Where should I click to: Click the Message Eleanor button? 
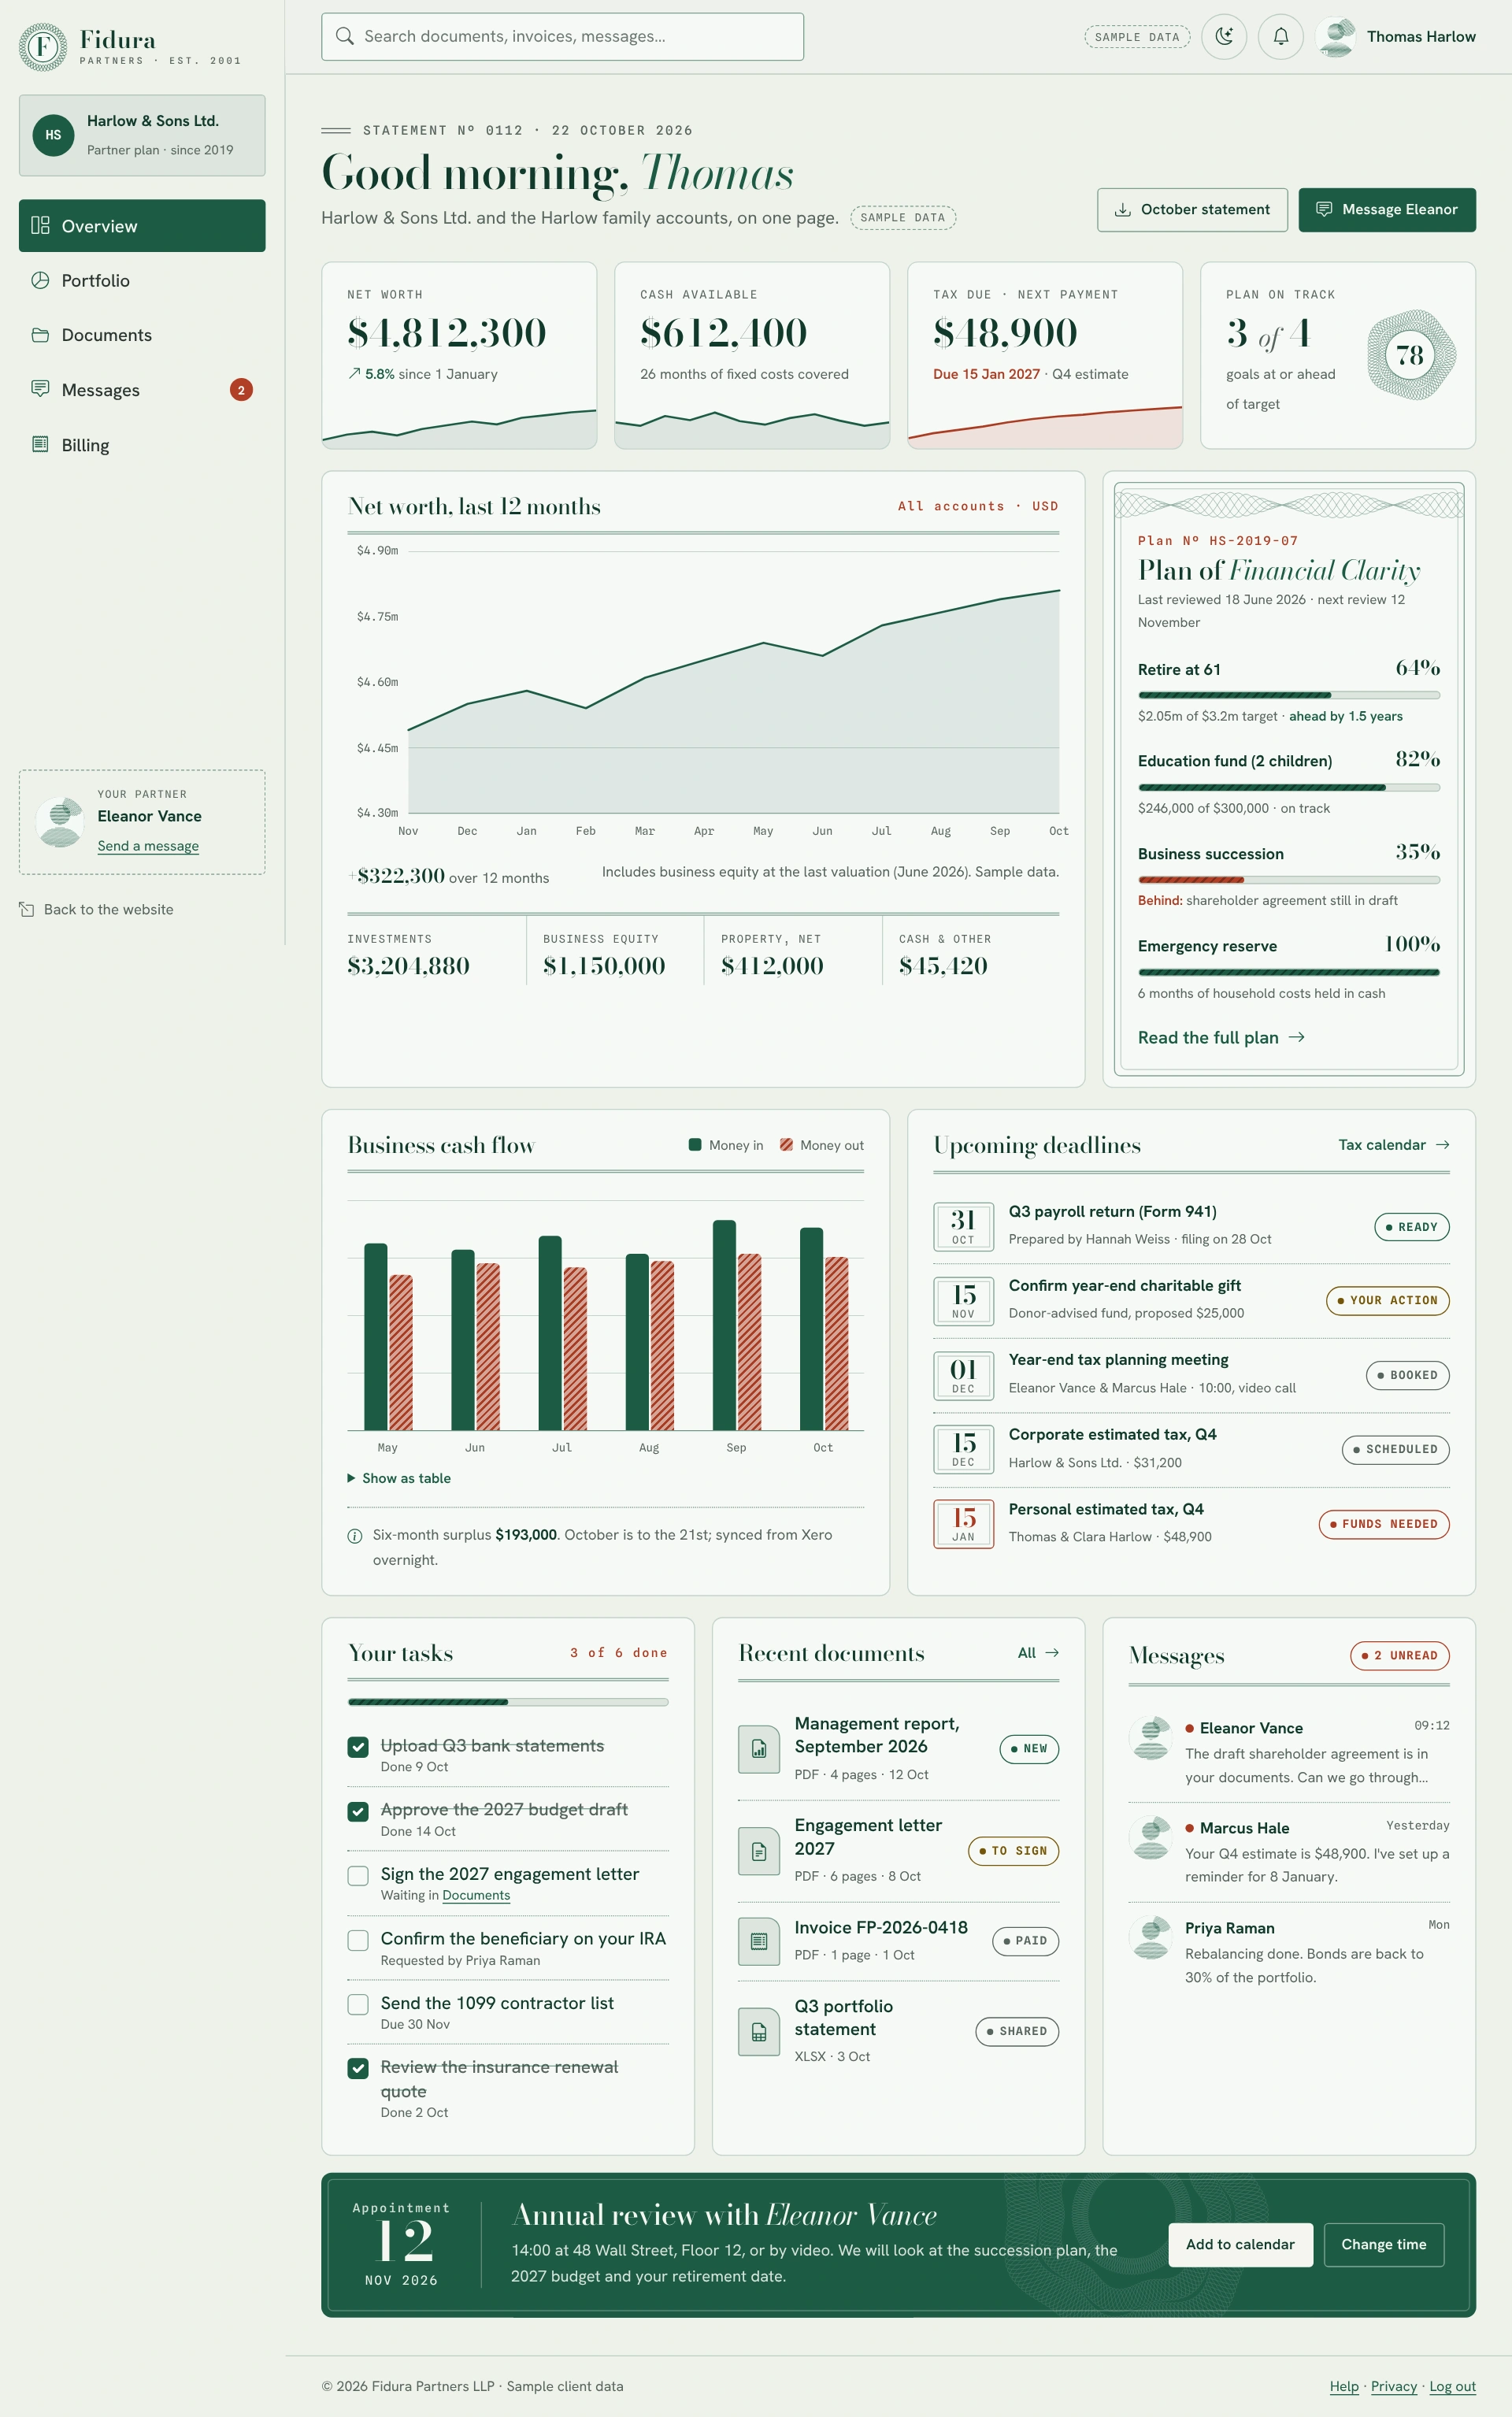pyautogui.click(x=1386, y=210)
